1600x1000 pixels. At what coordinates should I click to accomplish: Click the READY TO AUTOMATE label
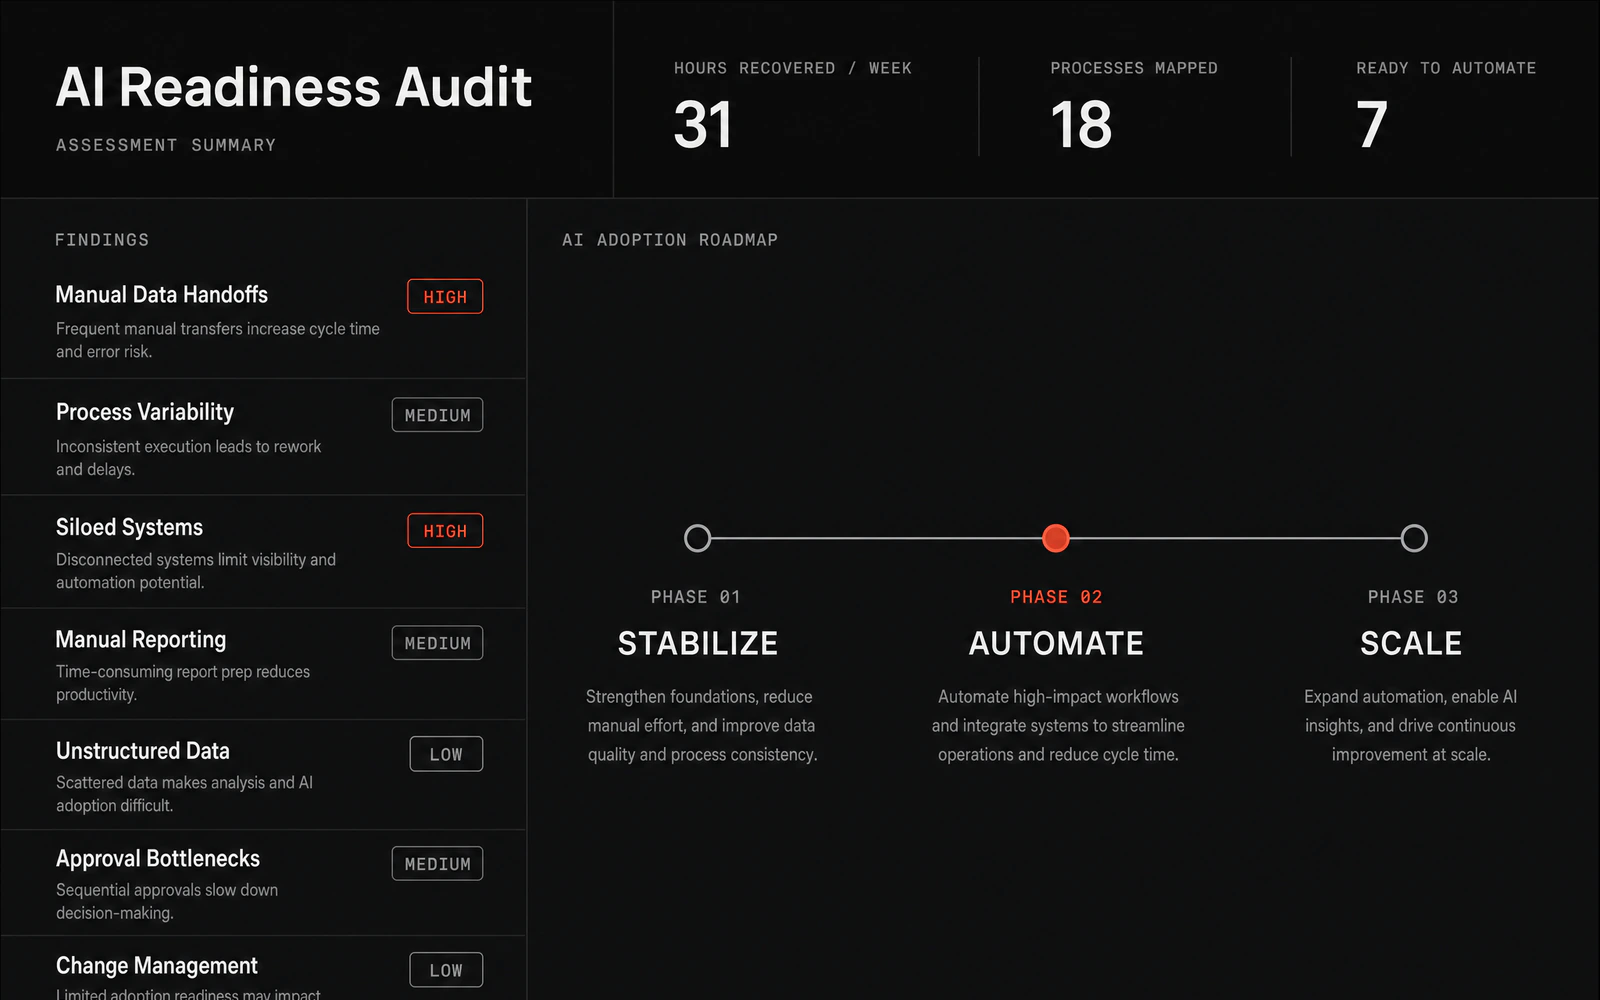pos(1446,68)
